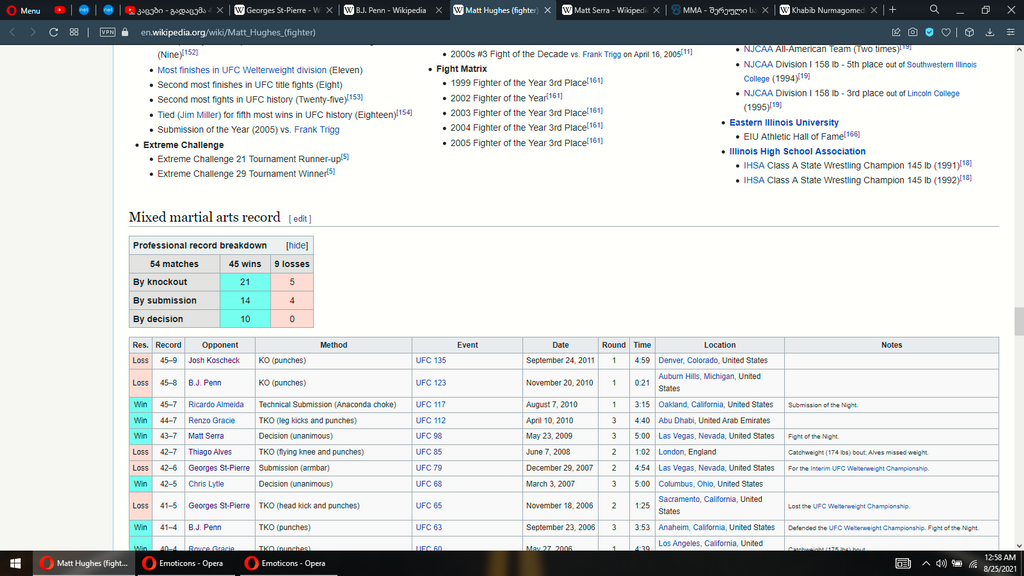Open the Denver, Colorado location link
1024x576 pixels.
[x=688, y=360]
